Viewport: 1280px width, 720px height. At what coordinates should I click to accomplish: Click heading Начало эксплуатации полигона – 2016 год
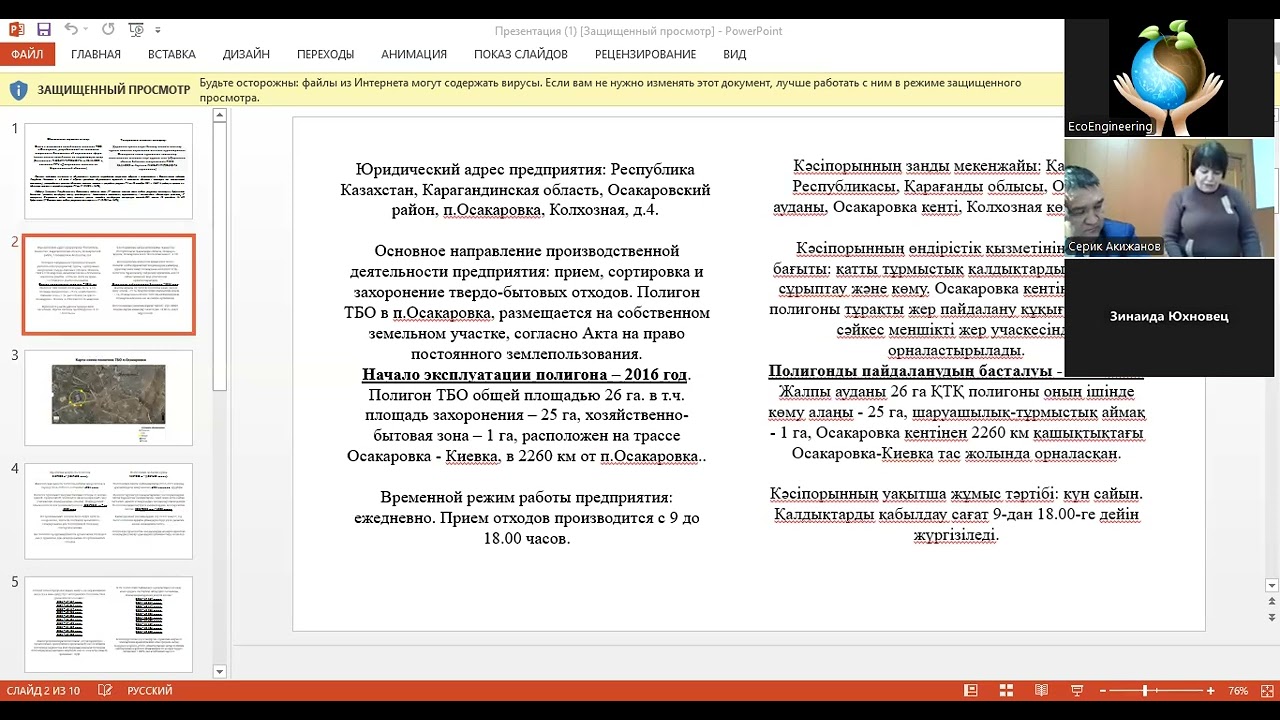click(525, 375)
